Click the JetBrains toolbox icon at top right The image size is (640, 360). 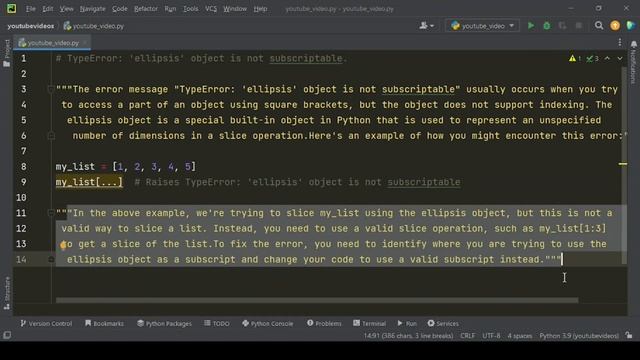coord(631,26)
